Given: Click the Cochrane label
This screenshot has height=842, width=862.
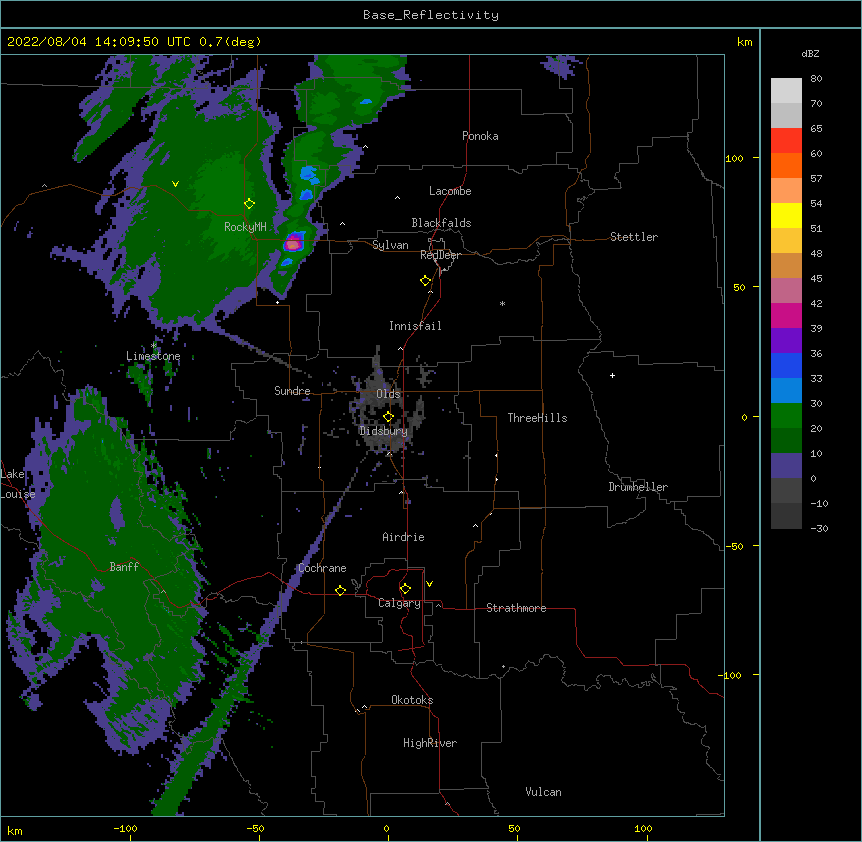Looking at the screenshot, I should [x=322, y=568].
